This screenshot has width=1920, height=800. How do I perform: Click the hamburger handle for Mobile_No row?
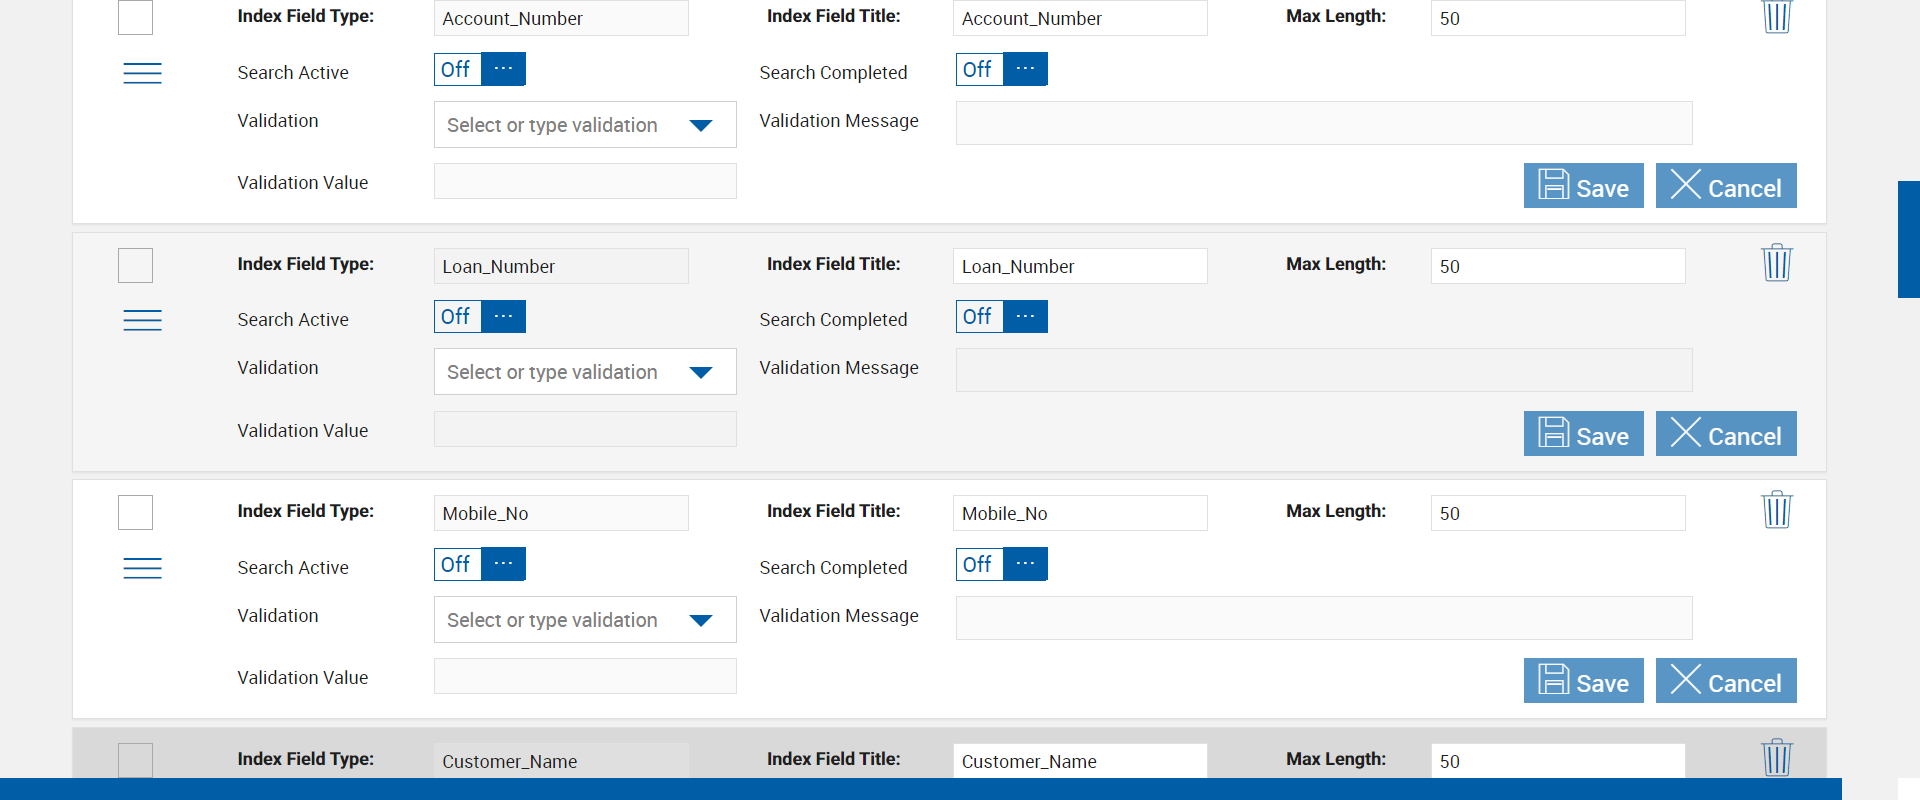coord(142,568)
